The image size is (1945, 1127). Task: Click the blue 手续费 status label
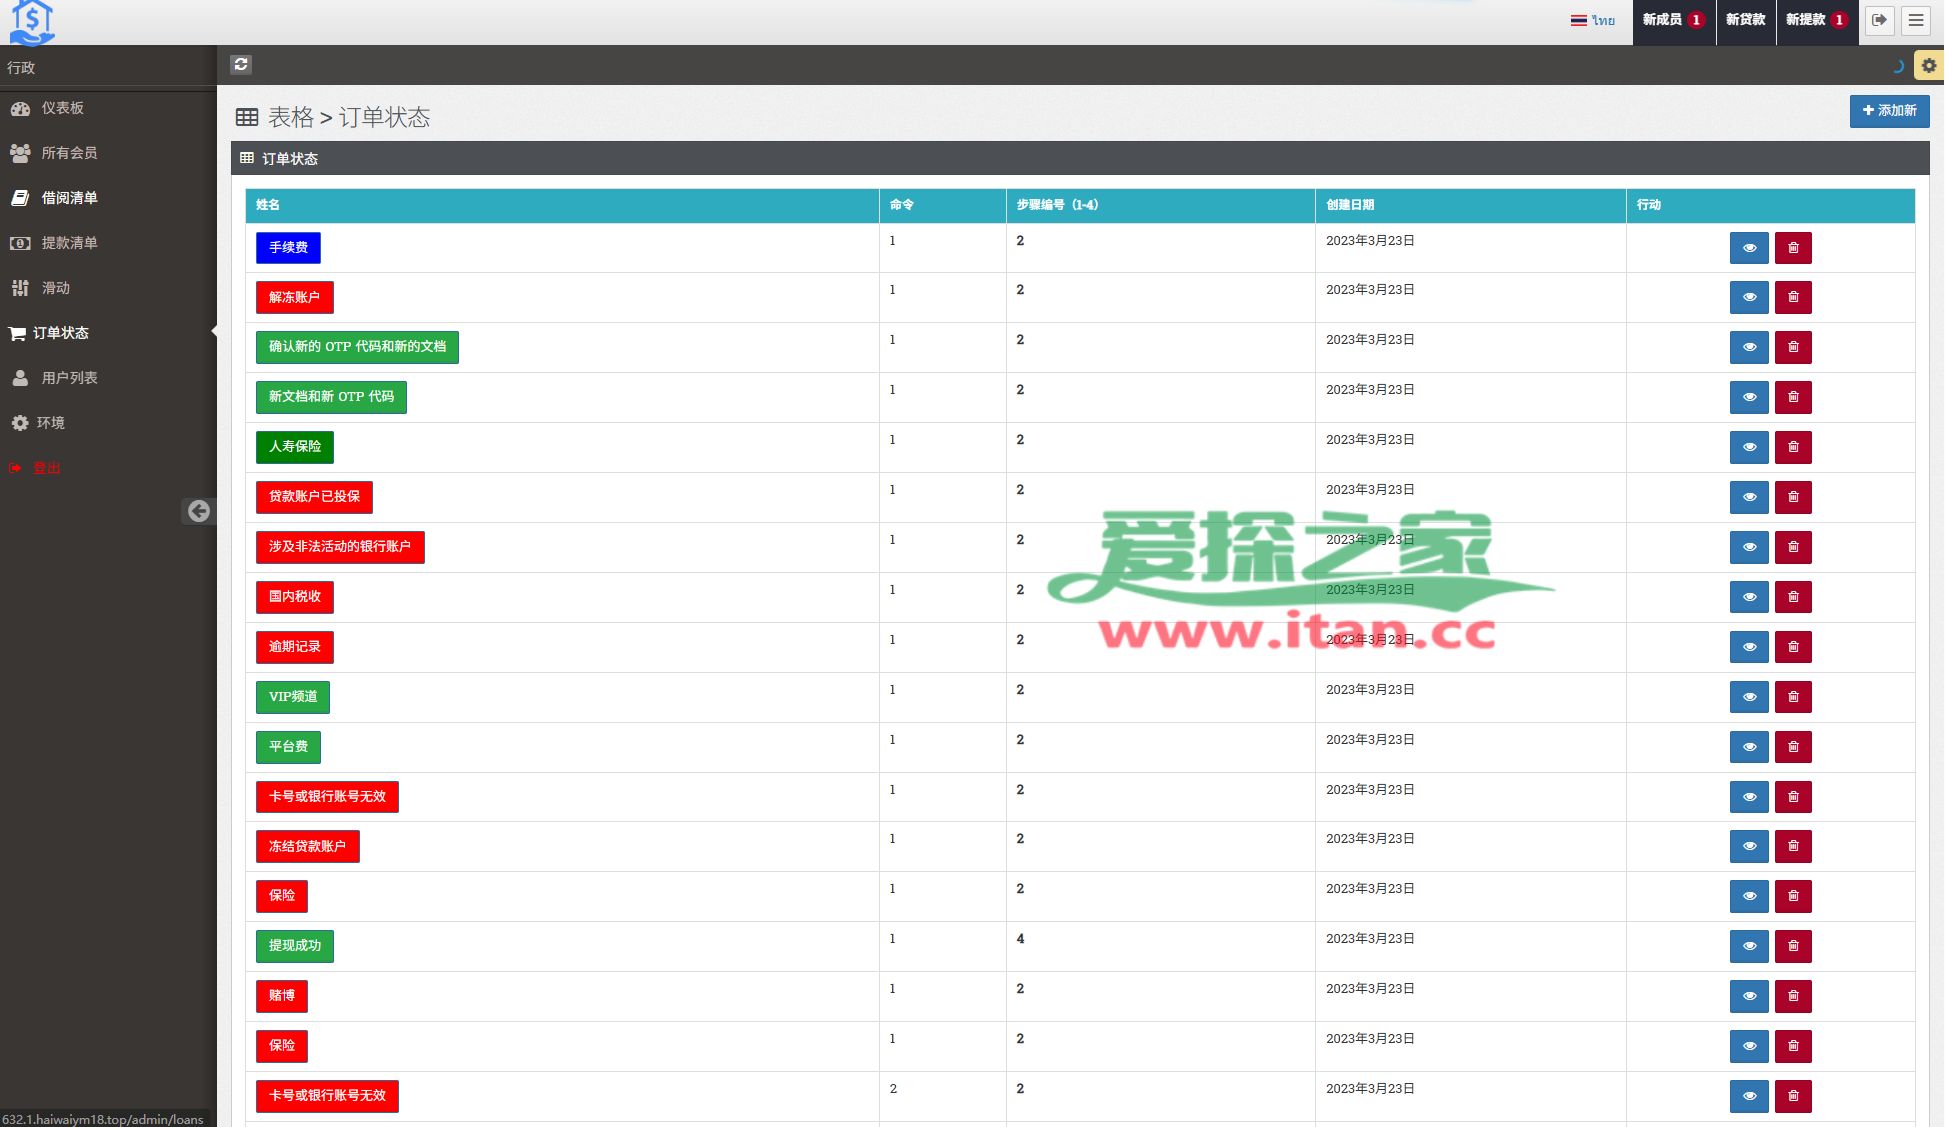pyautogui.click(x=288, y=247)
